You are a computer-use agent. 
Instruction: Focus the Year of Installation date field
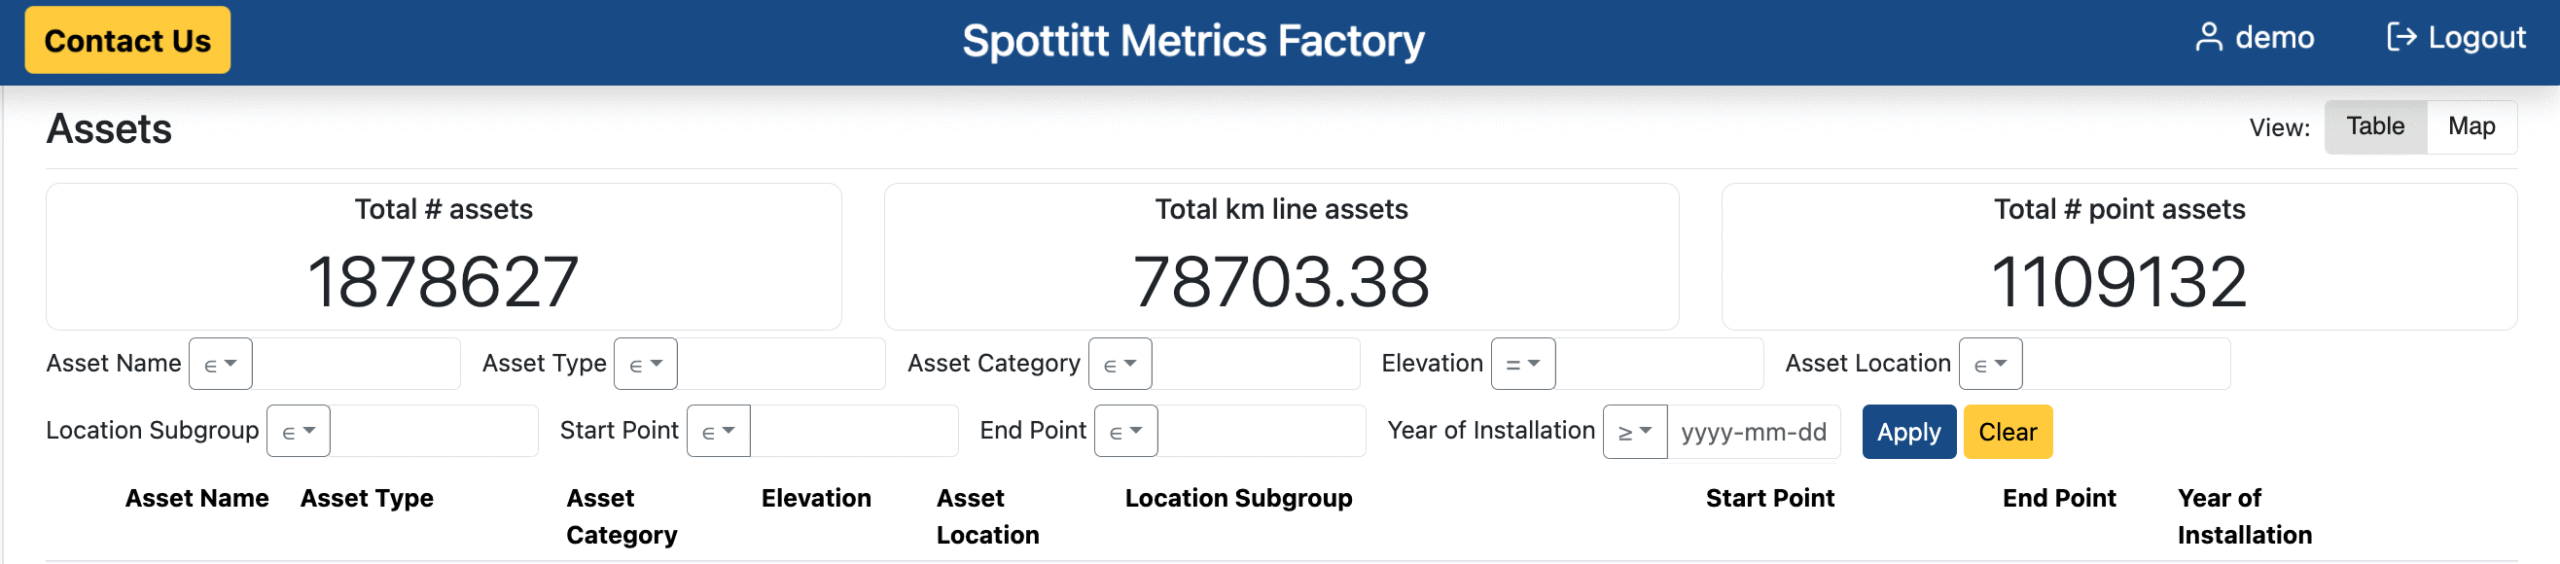pos(1753,432)
